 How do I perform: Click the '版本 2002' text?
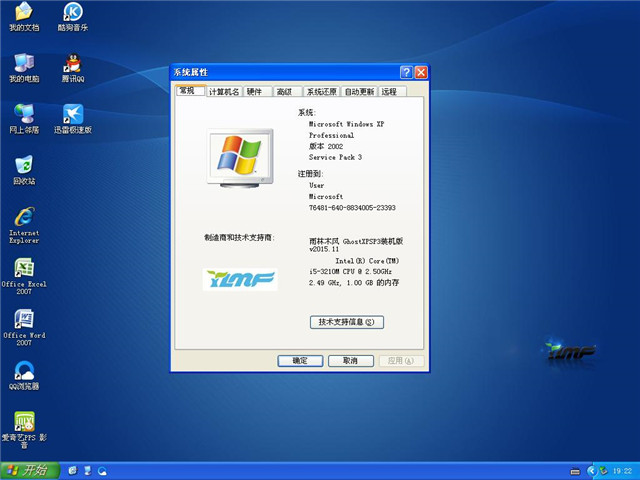[x=326, y=146]
